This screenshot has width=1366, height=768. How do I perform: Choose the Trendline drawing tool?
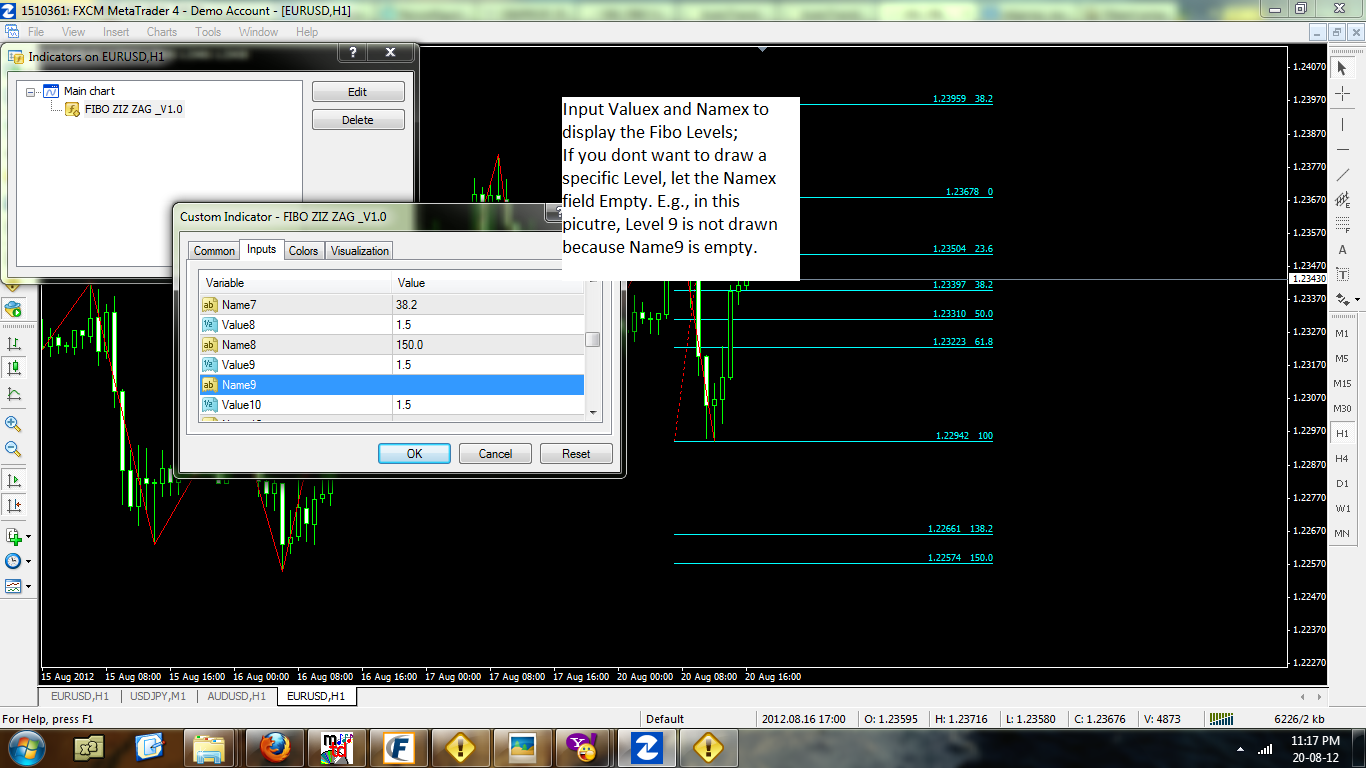[x=1342, y=175]
